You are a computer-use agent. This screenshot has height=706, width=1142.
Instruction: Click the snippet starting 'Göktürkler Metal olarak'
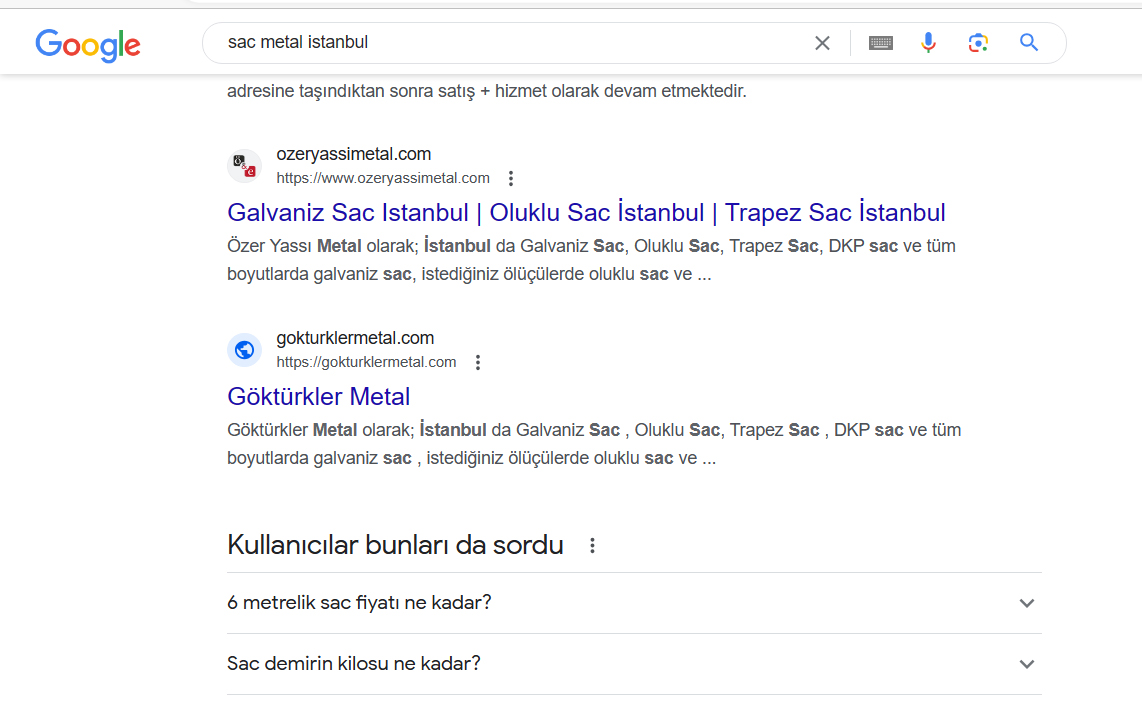pyautogui.click(x=594, y=444)
